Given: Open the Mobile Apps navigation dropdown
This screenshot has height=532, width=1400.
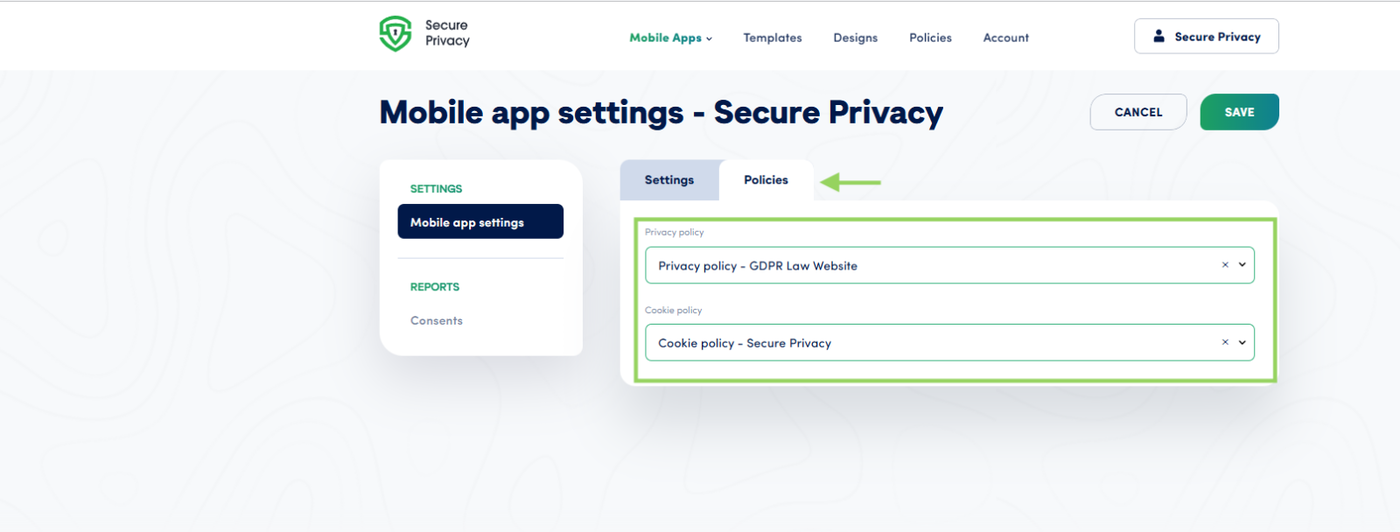Looking at the screenshot, I should pos(670,38).
